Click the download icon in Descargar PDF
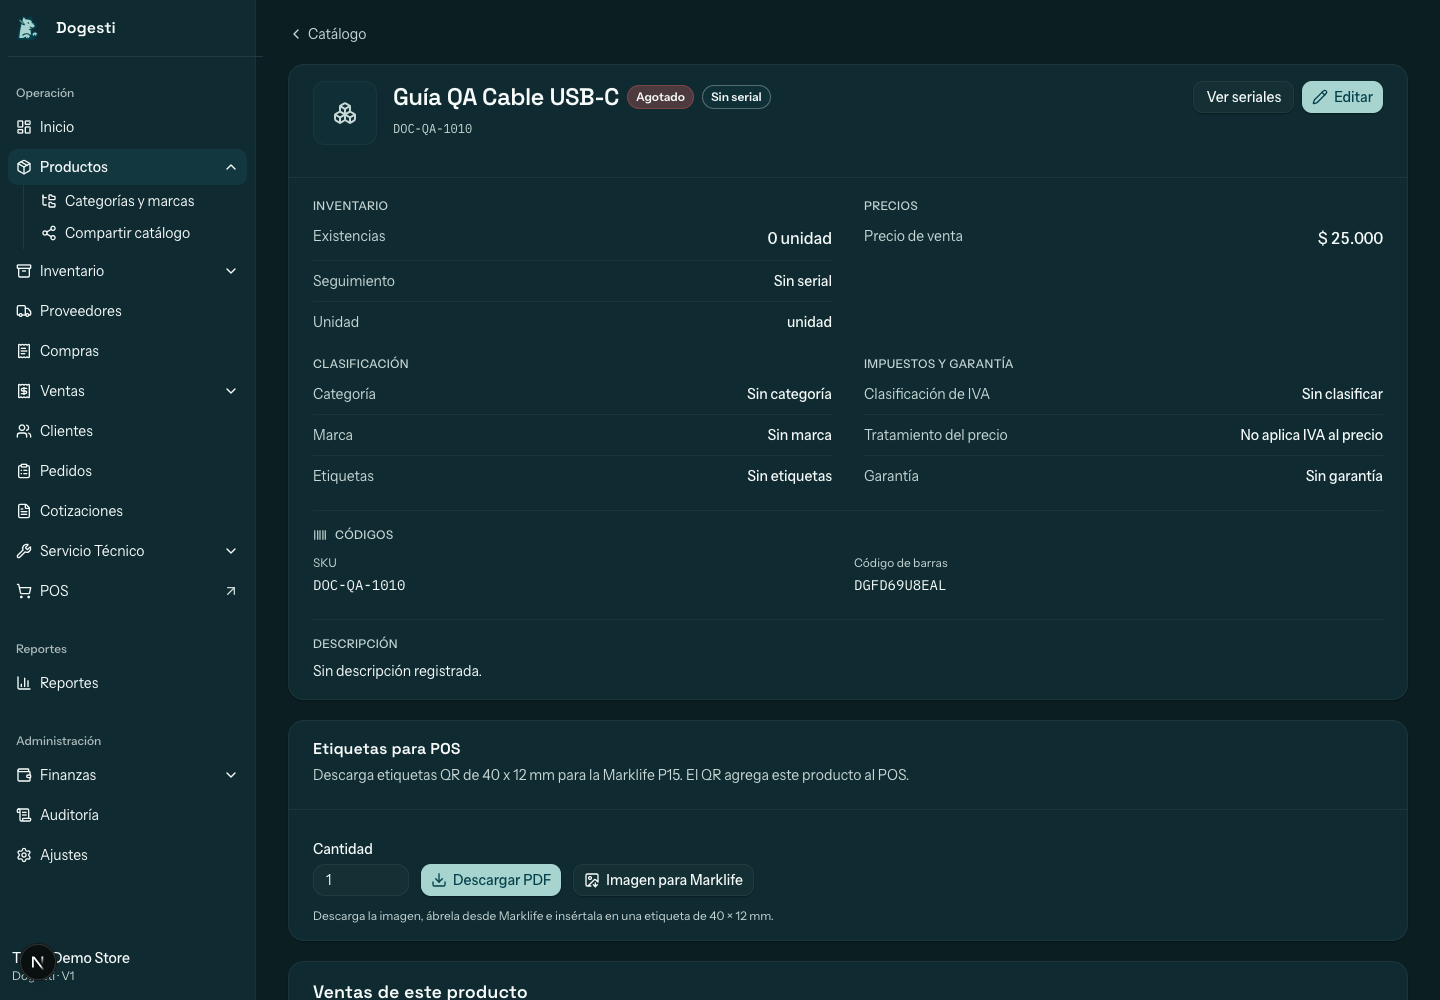The width and height of the screenshot is (1440, 1000). pos(439,880)
